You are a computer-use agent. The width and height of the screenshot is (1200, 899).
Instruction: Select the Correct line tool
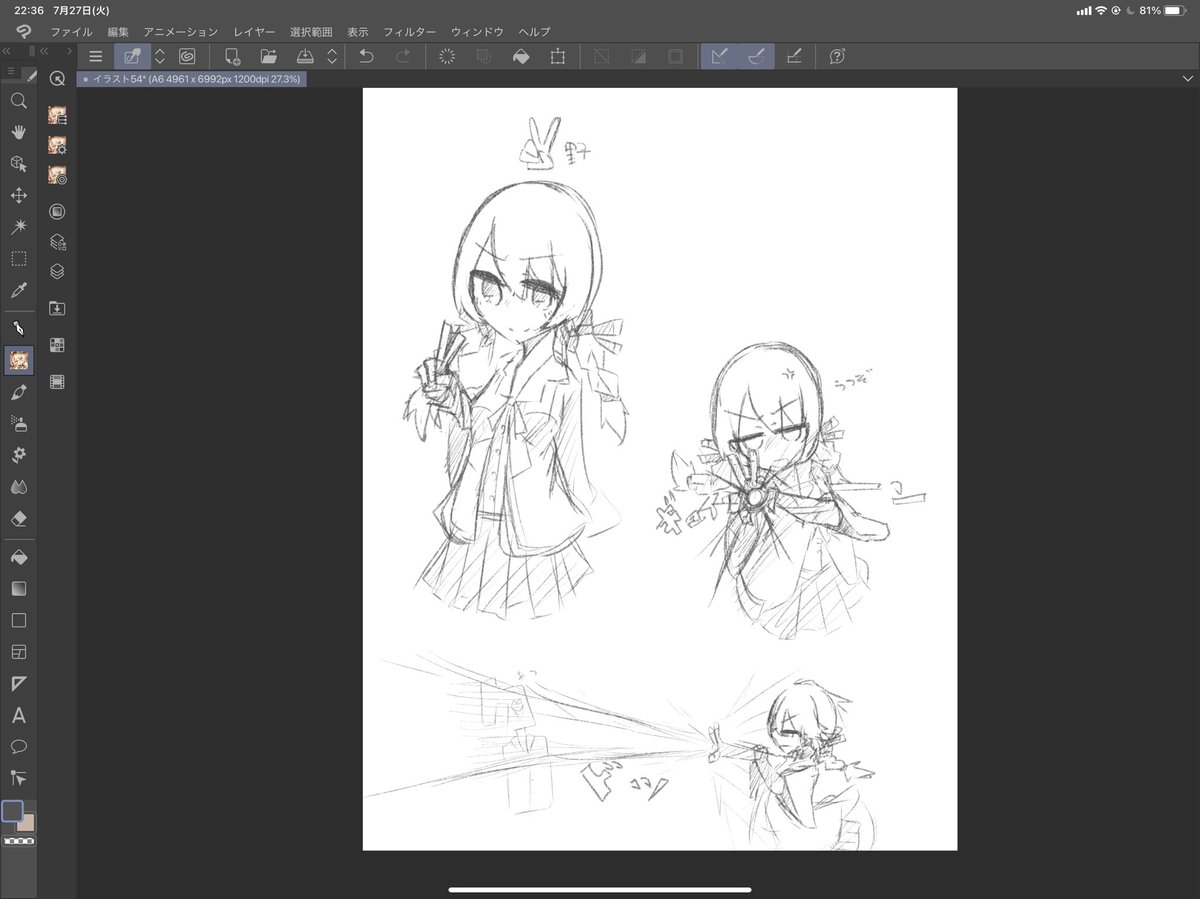click(18, 777)
